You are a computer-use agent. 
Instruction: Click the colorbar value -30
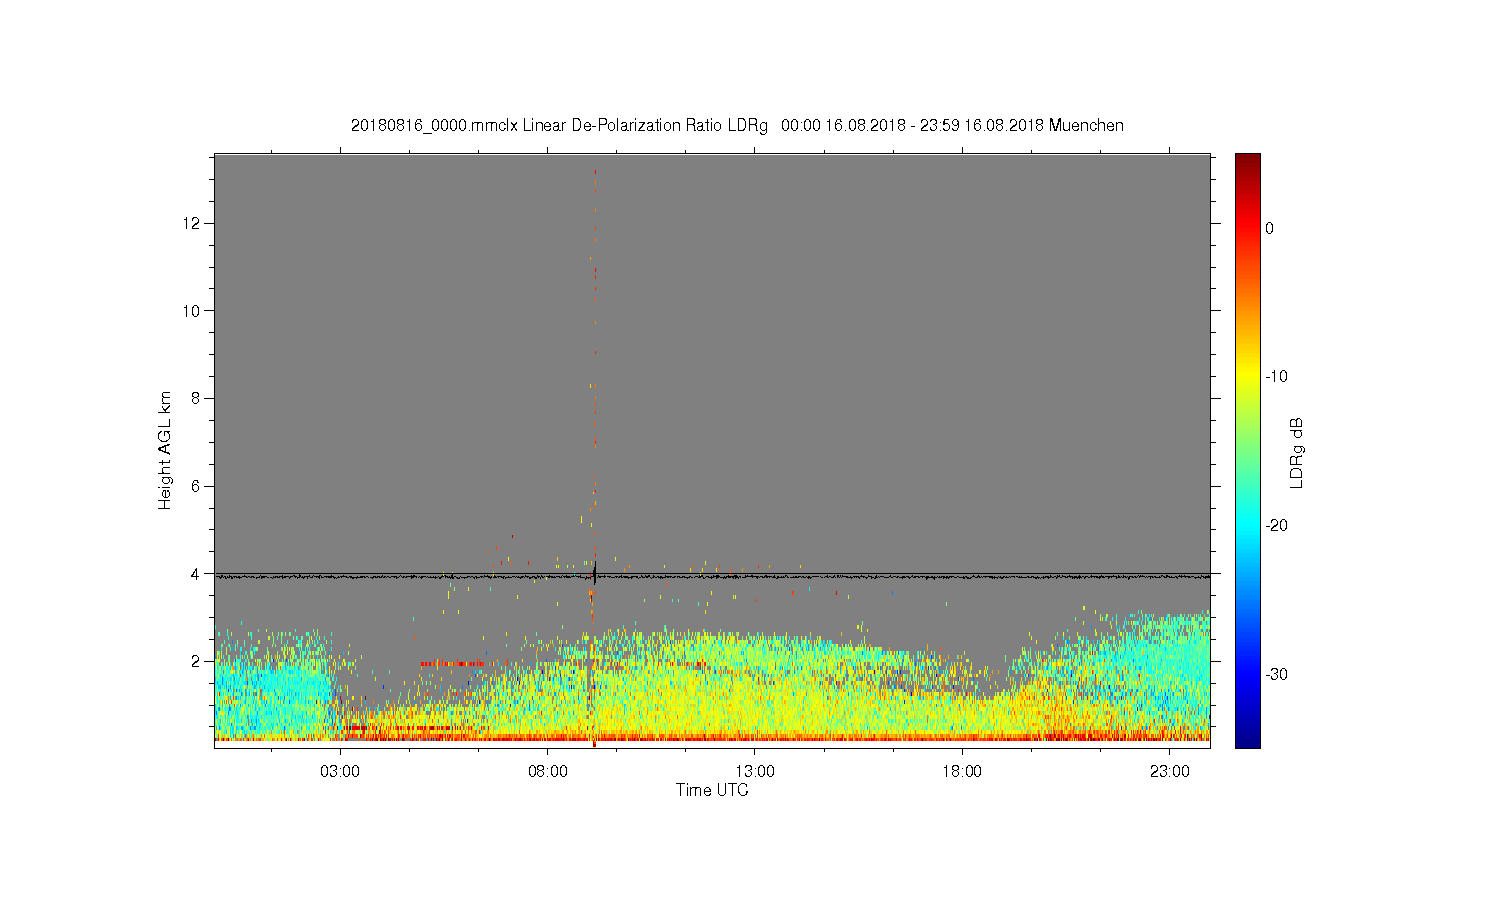(1275, 675)
